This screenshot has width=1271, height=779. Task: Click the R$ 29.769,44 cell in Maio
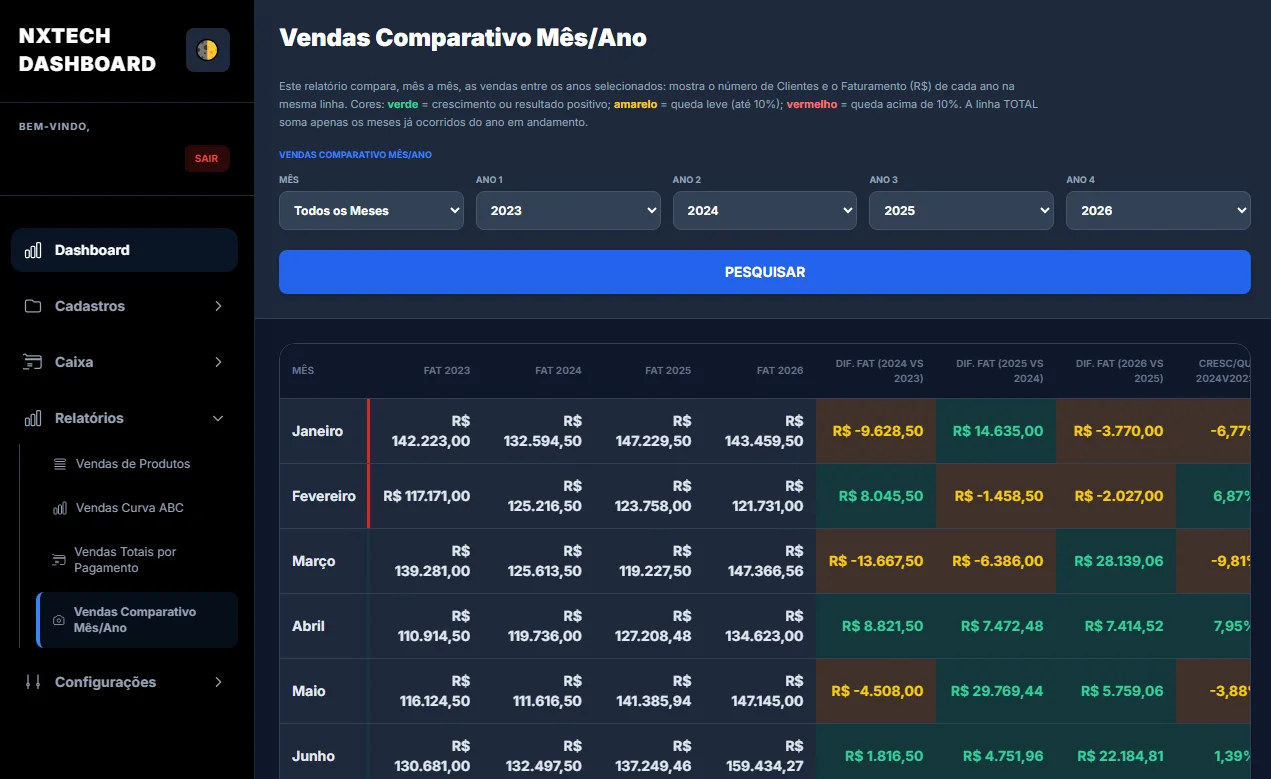click(x=996, y=691)
